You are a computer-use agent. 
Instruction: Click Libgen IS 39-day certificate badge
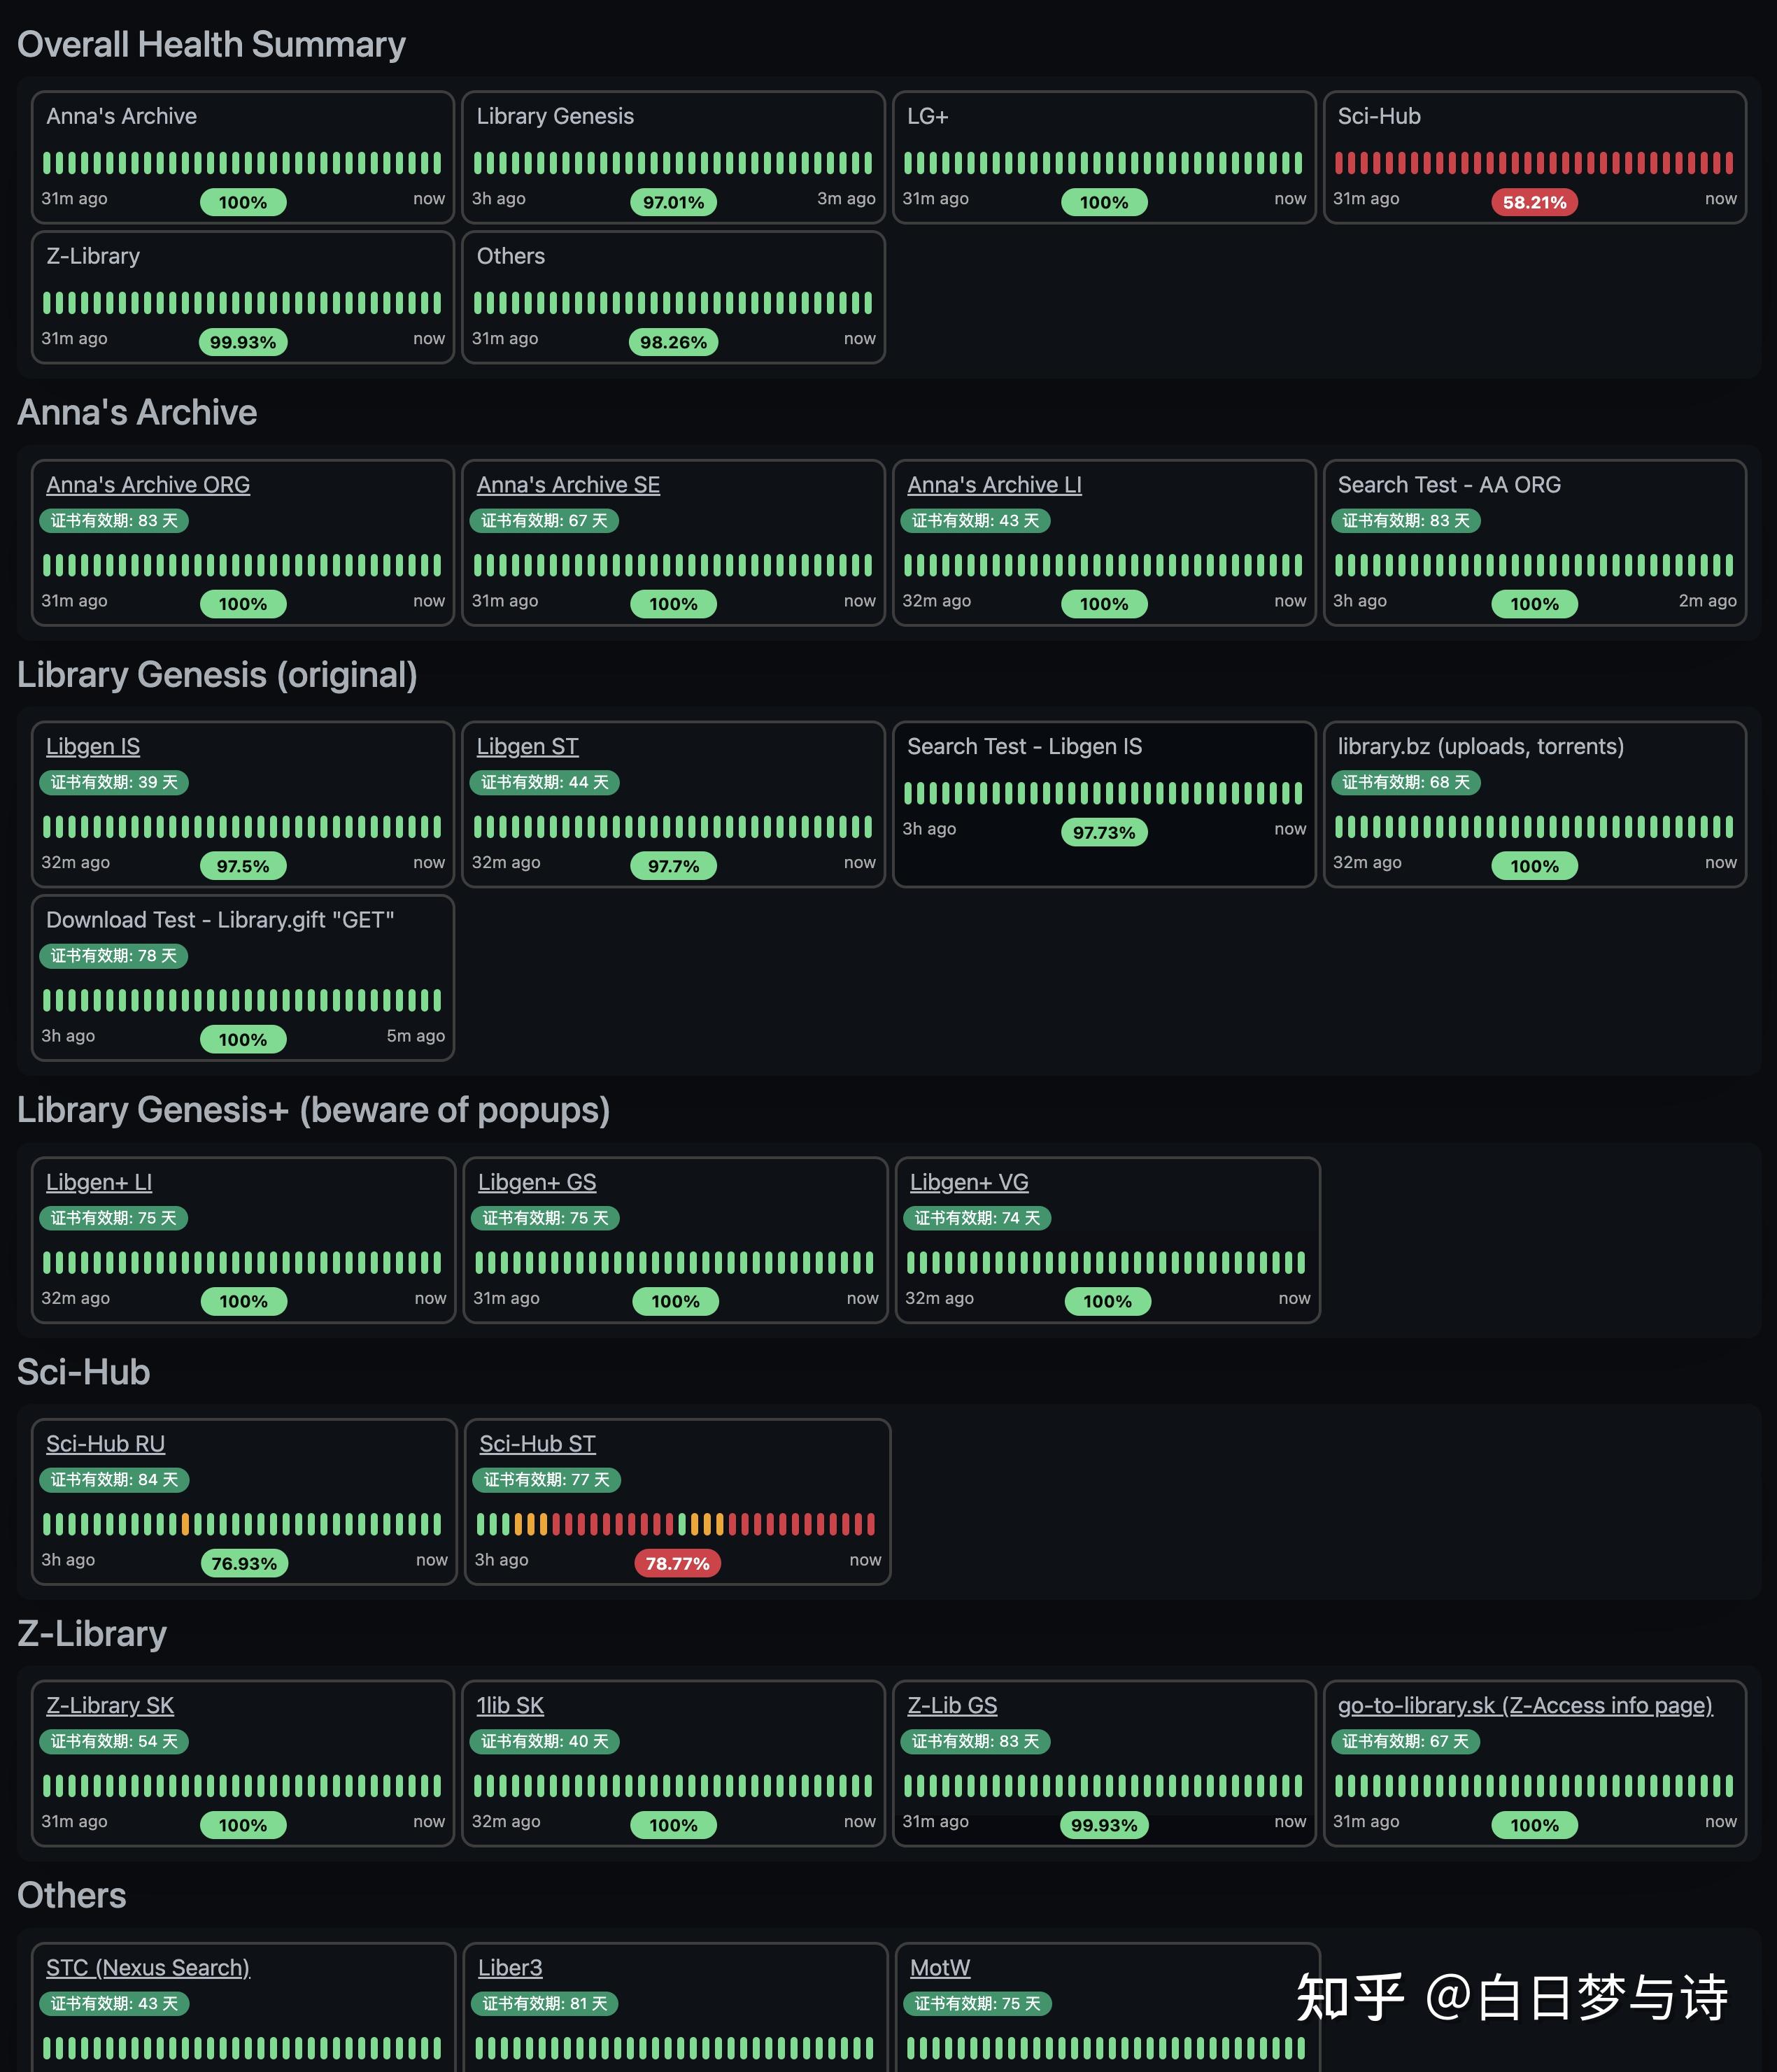pyautogui.click(x=114, y=783)
